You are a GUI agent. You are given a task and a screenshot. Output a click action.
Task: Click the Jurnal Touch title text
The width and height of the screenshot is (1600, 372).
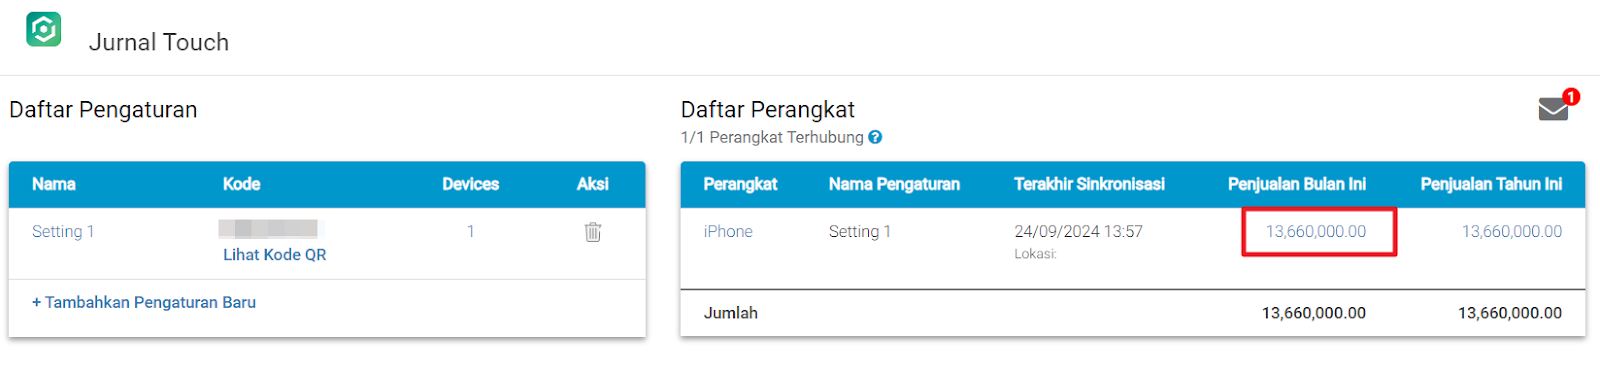(159, 42)
